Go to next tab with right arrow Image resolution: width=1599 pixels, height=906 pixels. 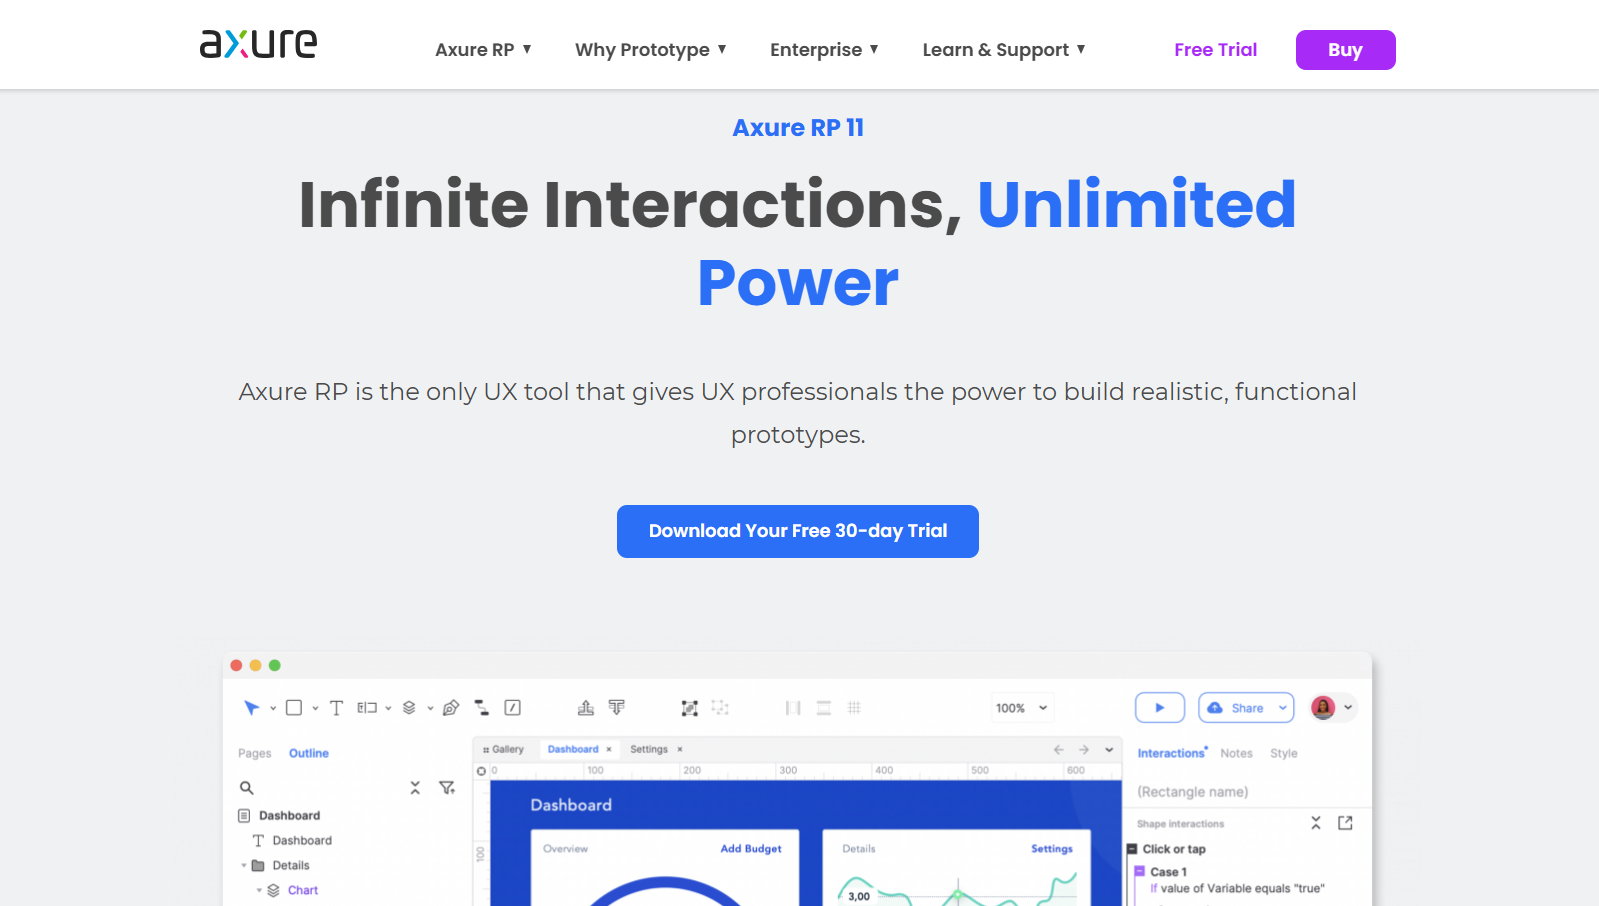1084,749
